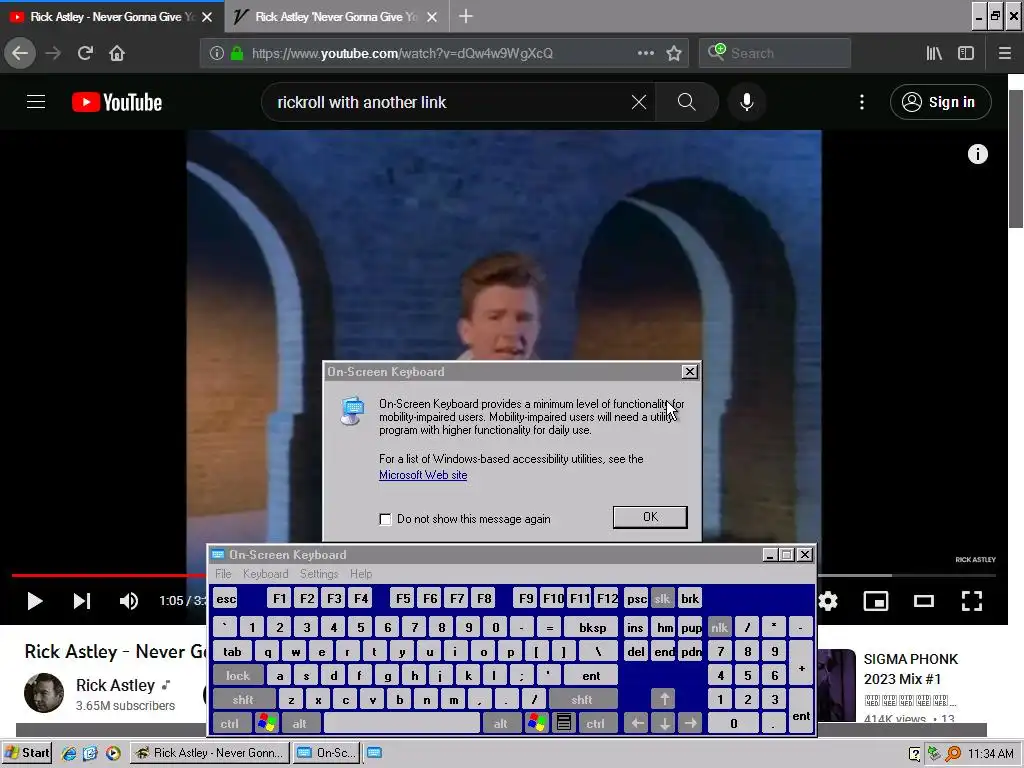This screenshot has width=1024, height=768.
Task: Submit YouTube search with magnifier button
Action: tap(686, 102)
